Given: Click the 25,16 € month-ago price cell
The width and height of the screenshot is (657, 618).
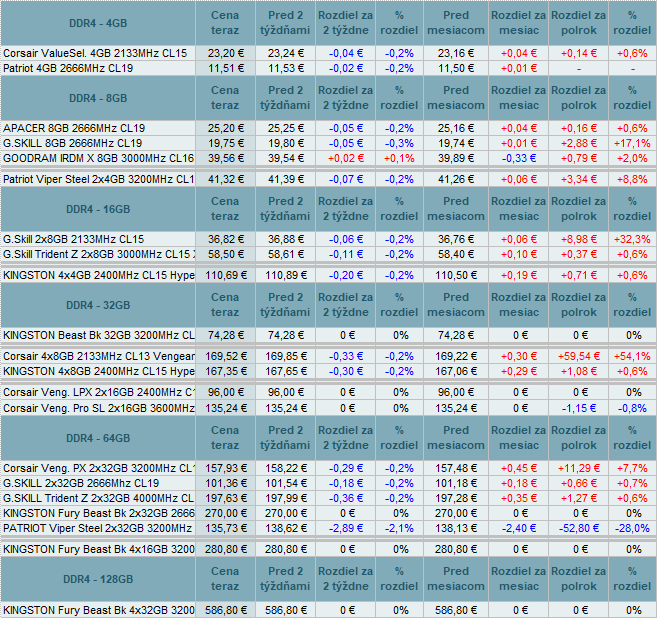Looking at the screenshot, I should pyautogui.click(x=456, y=128).
